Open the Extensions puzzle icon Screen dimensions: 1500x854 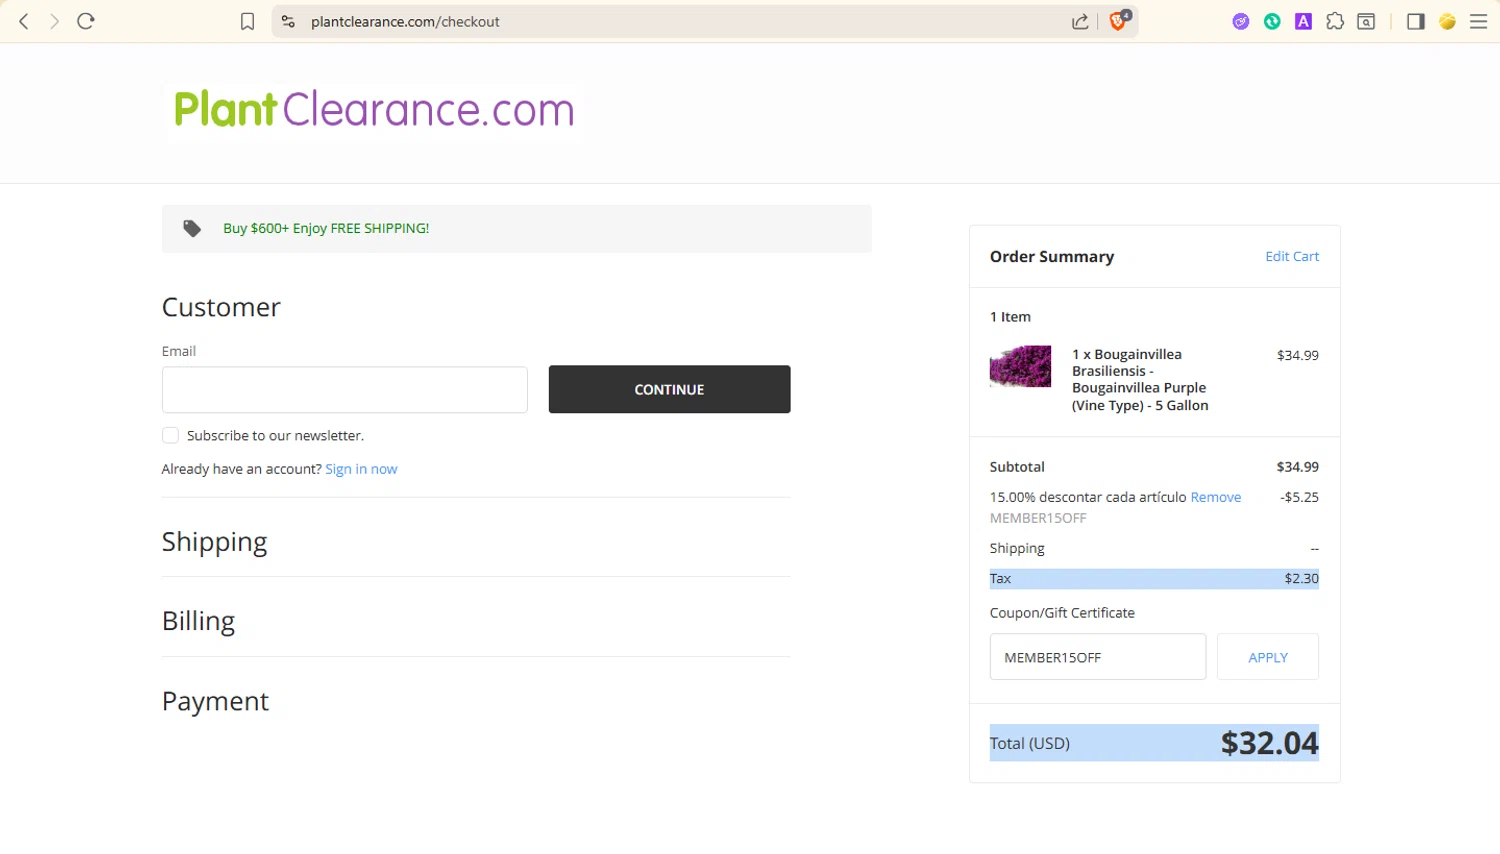tap(1335, 21)
